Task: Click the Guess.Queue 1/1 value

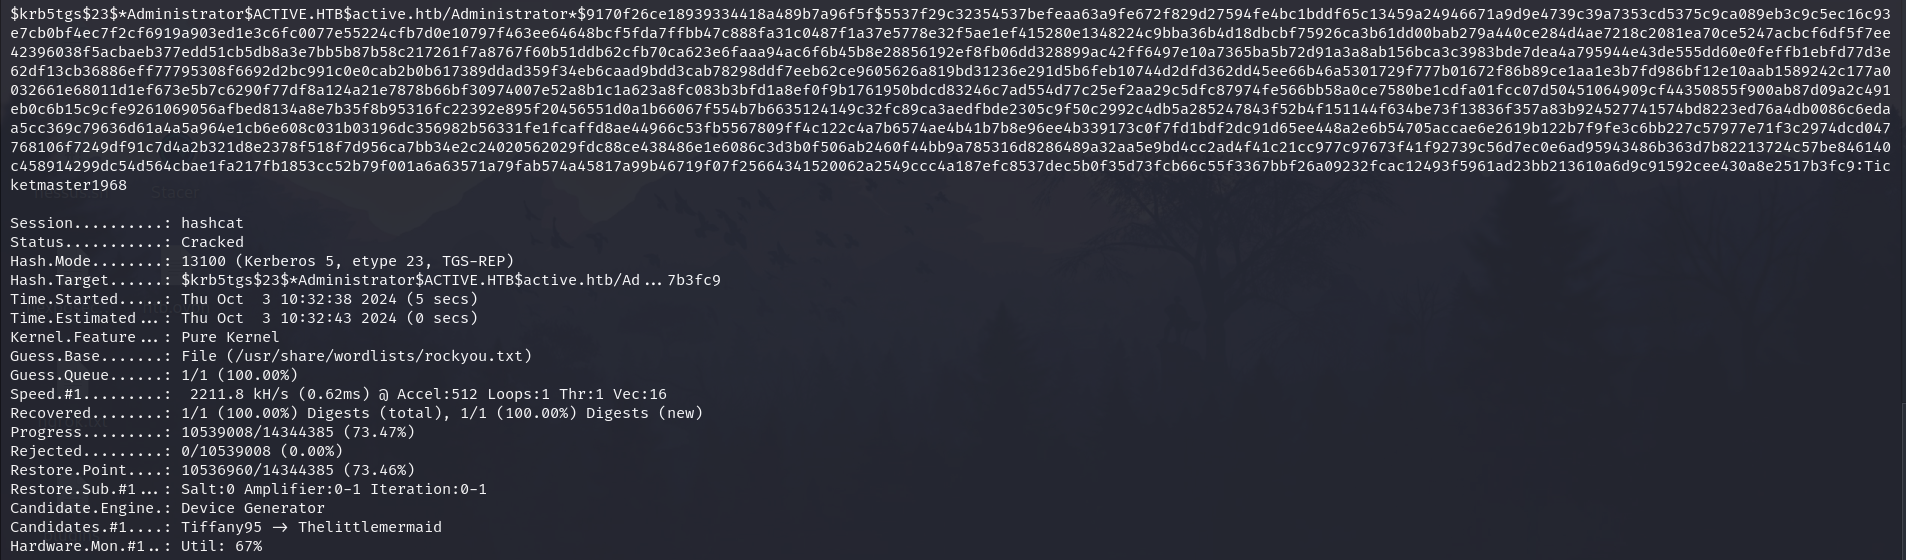Action: [240, 375]
